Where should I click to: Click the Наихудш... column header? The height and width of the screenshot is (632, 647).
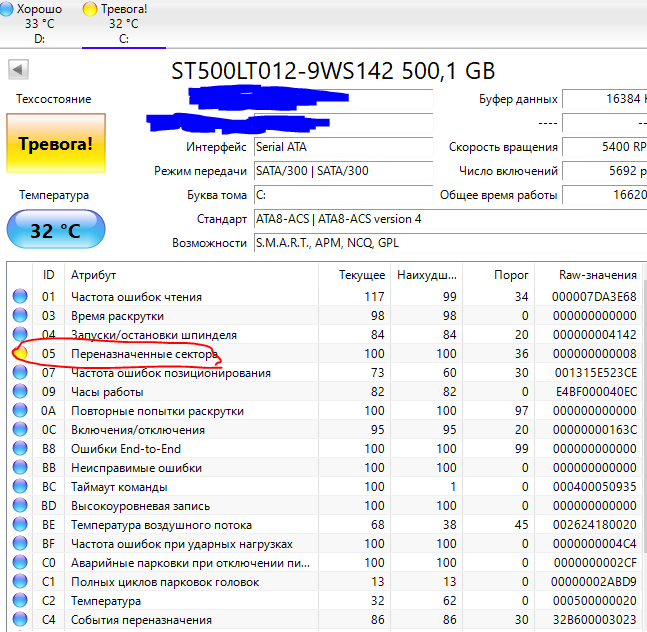pyautogui.click(x=426, y=275)
